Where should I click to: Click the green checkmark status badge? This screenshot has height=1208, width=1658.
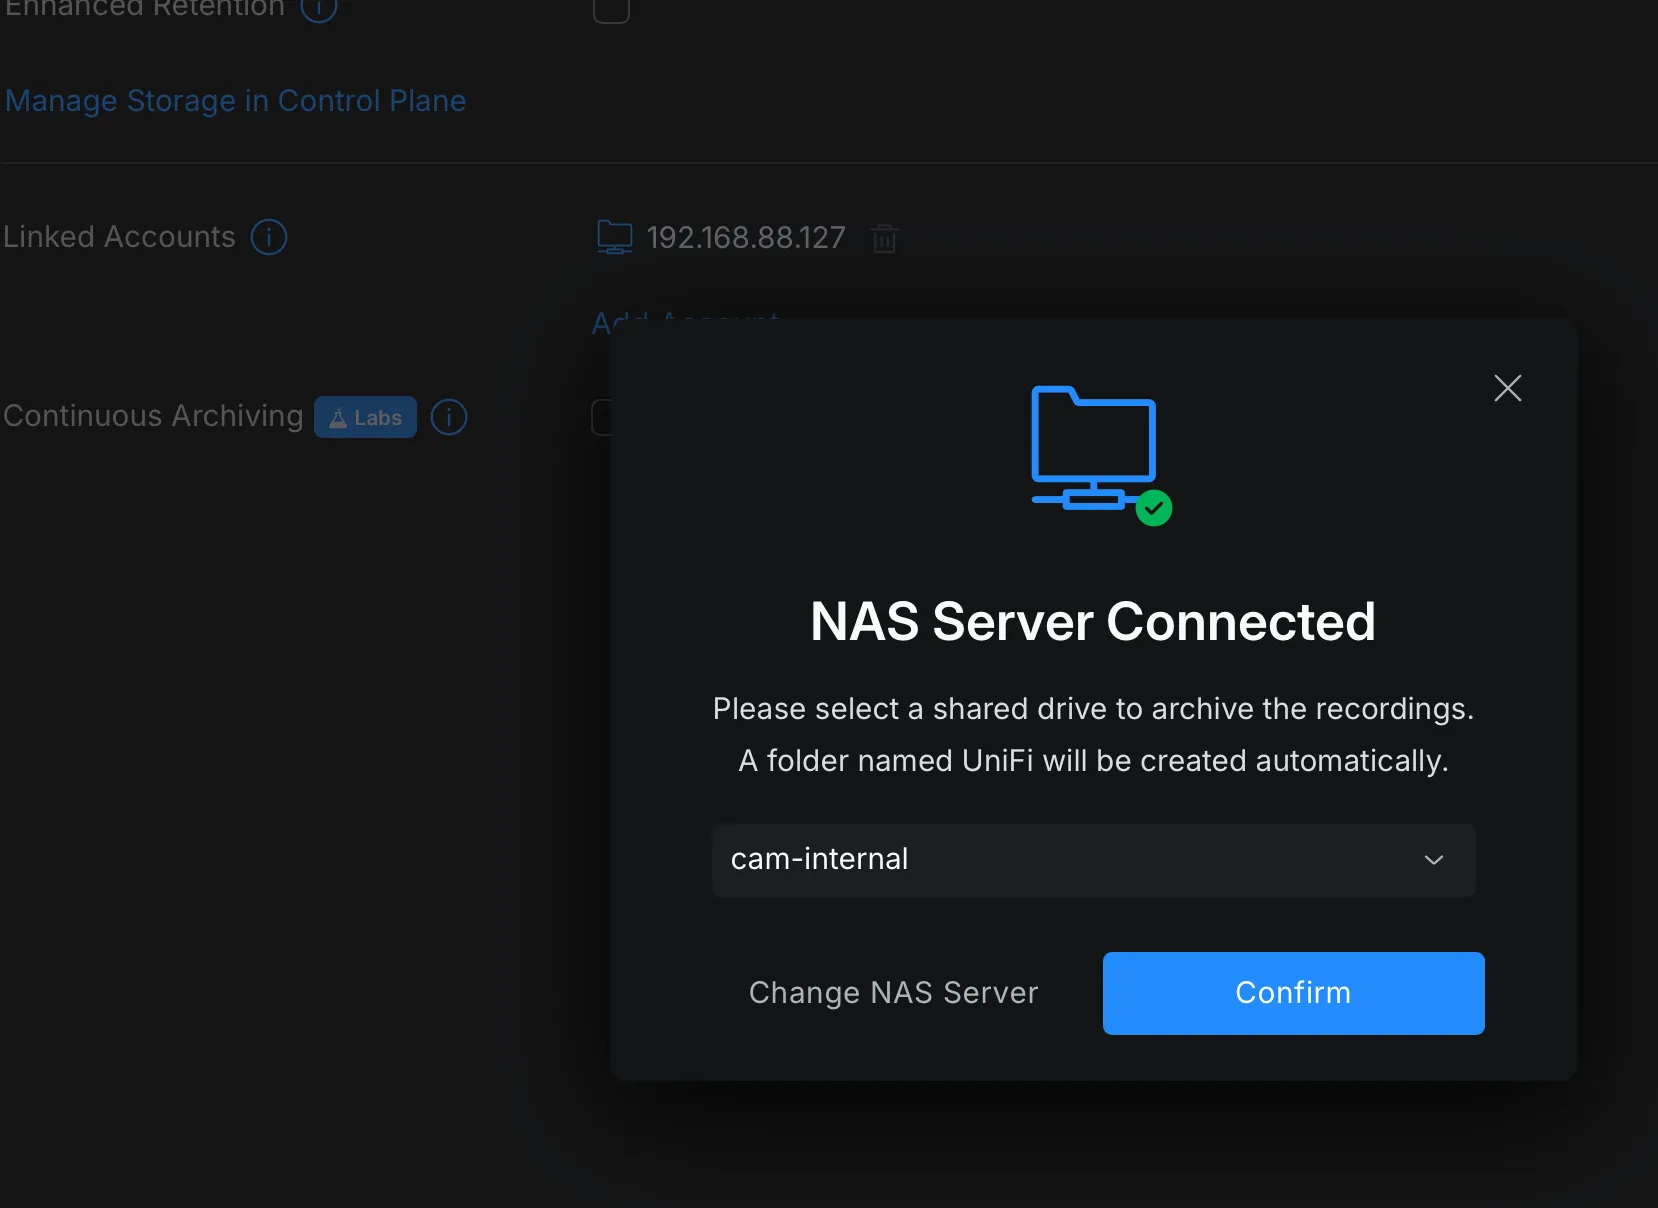click(x=1153, y=508)
